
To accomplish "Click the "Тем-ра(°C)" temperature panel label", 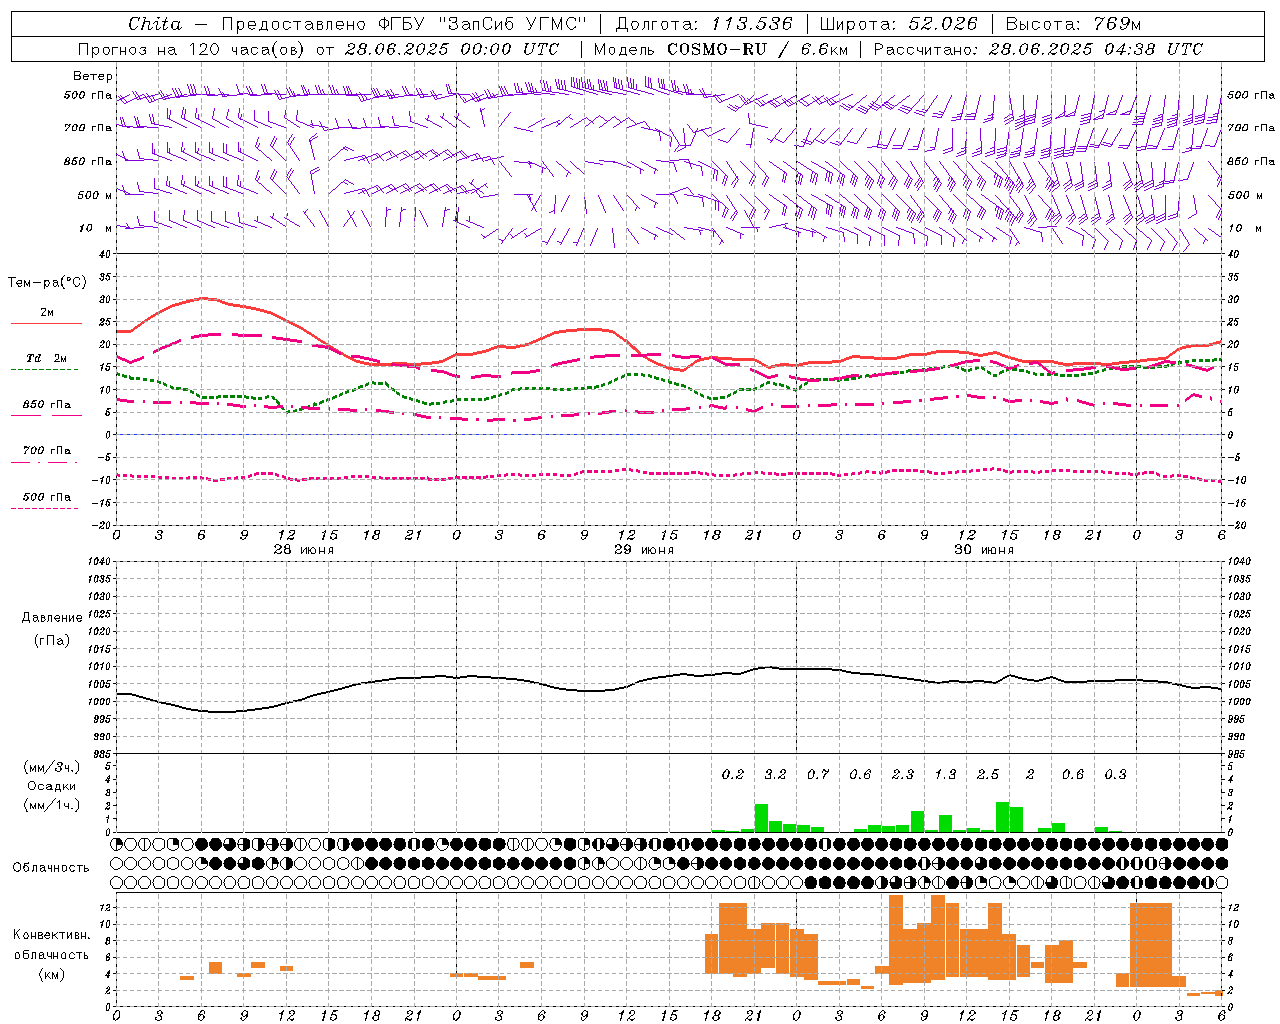I will click(x=47, y=283).
